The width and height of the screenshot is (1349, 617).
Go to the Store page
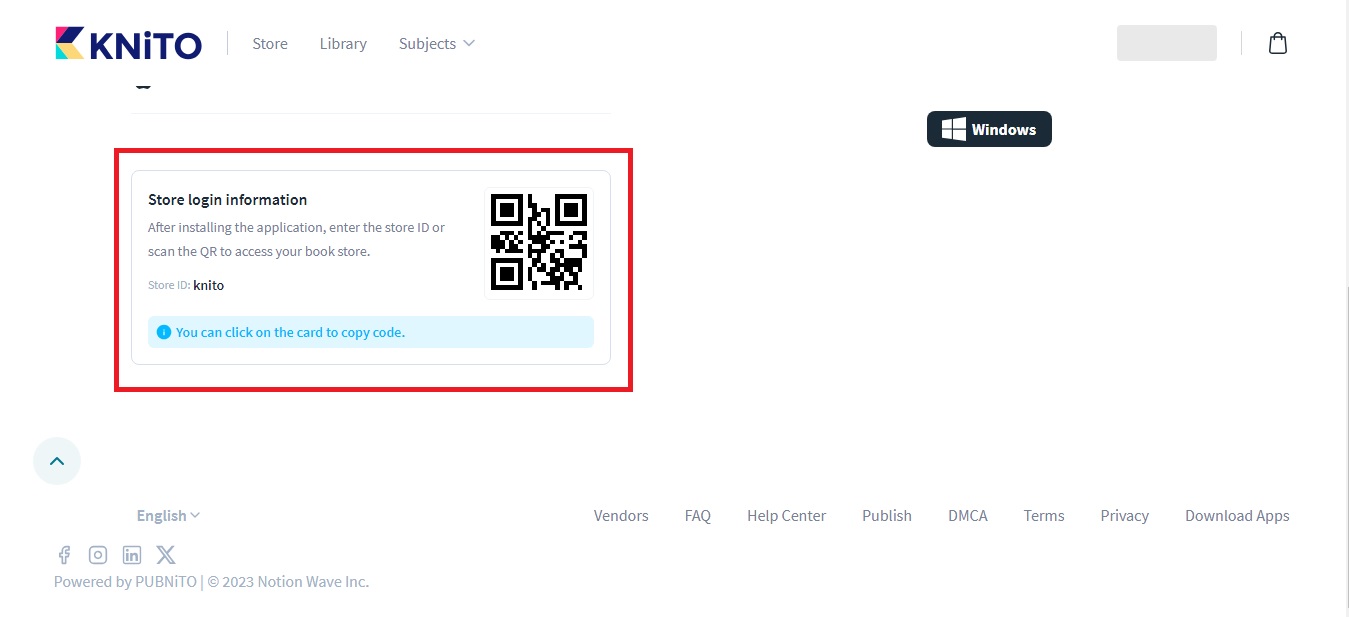click(270, 43)
